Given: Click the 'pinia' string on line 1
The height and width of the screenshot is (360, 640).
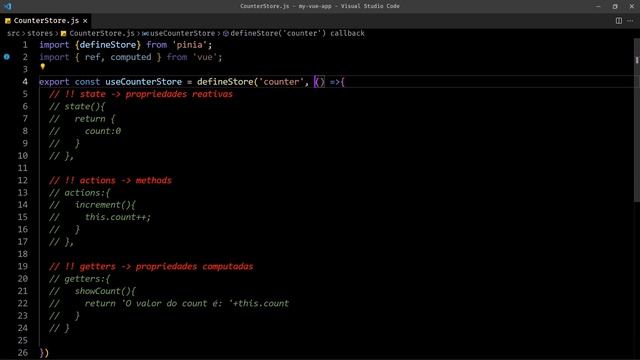Looking at the screenshot, I should click(189, 45).
